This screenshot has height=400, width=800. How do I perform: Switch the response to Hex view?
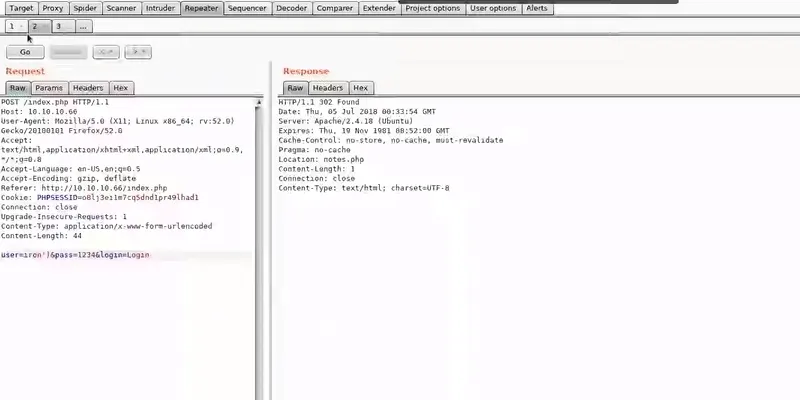[x=361, y=88]
